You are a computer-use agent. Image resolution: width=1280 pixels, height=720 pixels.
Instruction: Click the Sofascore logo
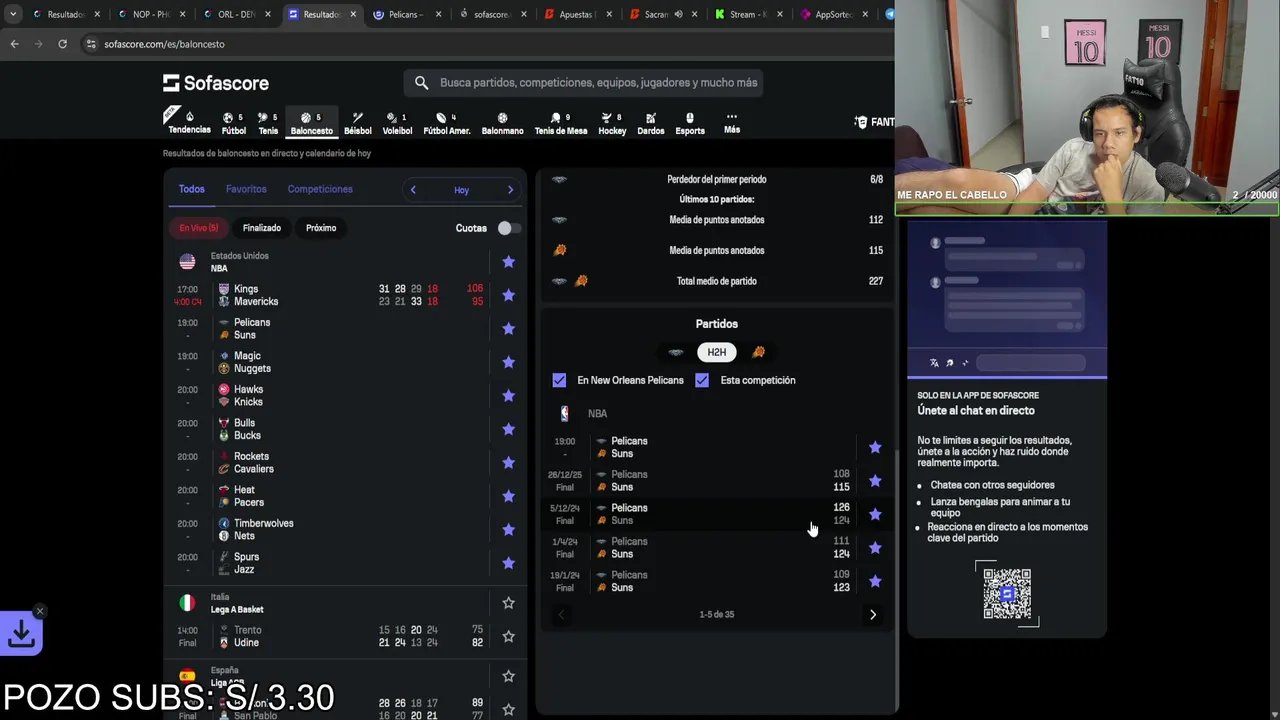pyautogui.click(x=216, y=83)
